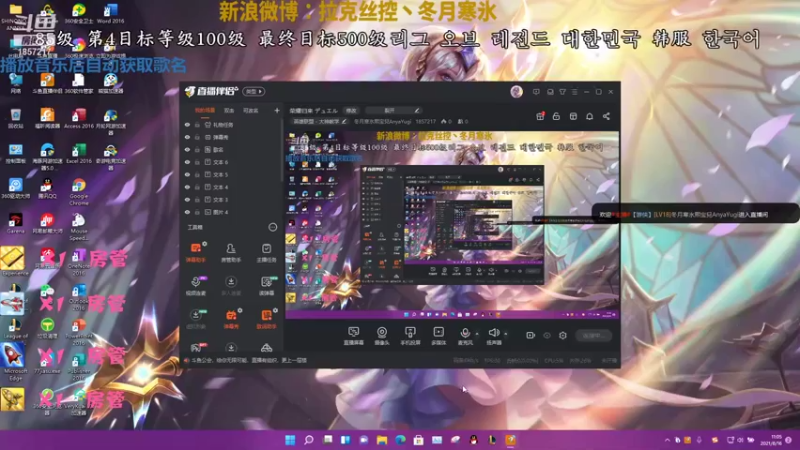Click the message icon next to avatar
800x450 pixels.
(x=536, y=92)
